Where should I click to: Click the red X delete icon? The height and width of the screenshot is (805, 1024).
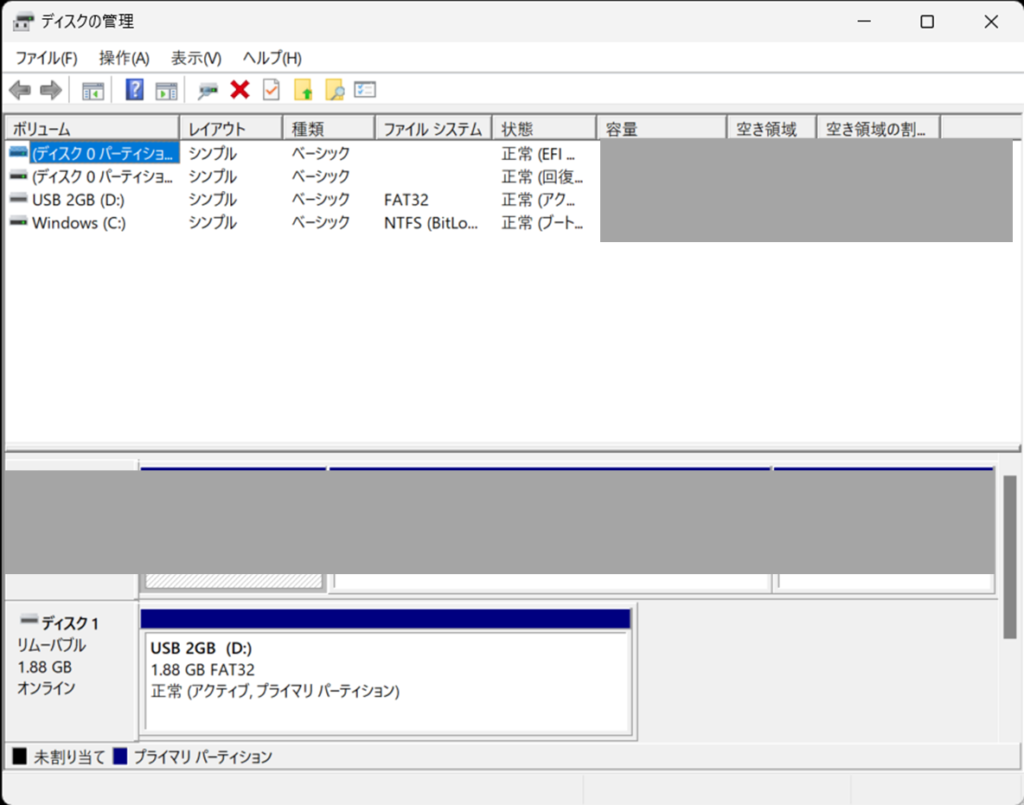coord(240,89)
